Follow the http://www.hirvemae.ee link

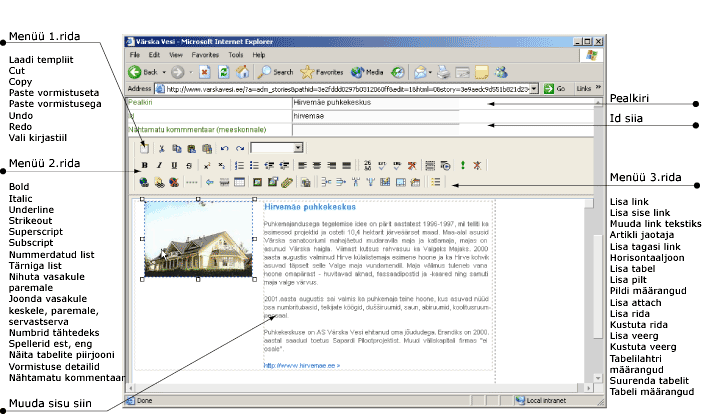click(x=301, y=366)
